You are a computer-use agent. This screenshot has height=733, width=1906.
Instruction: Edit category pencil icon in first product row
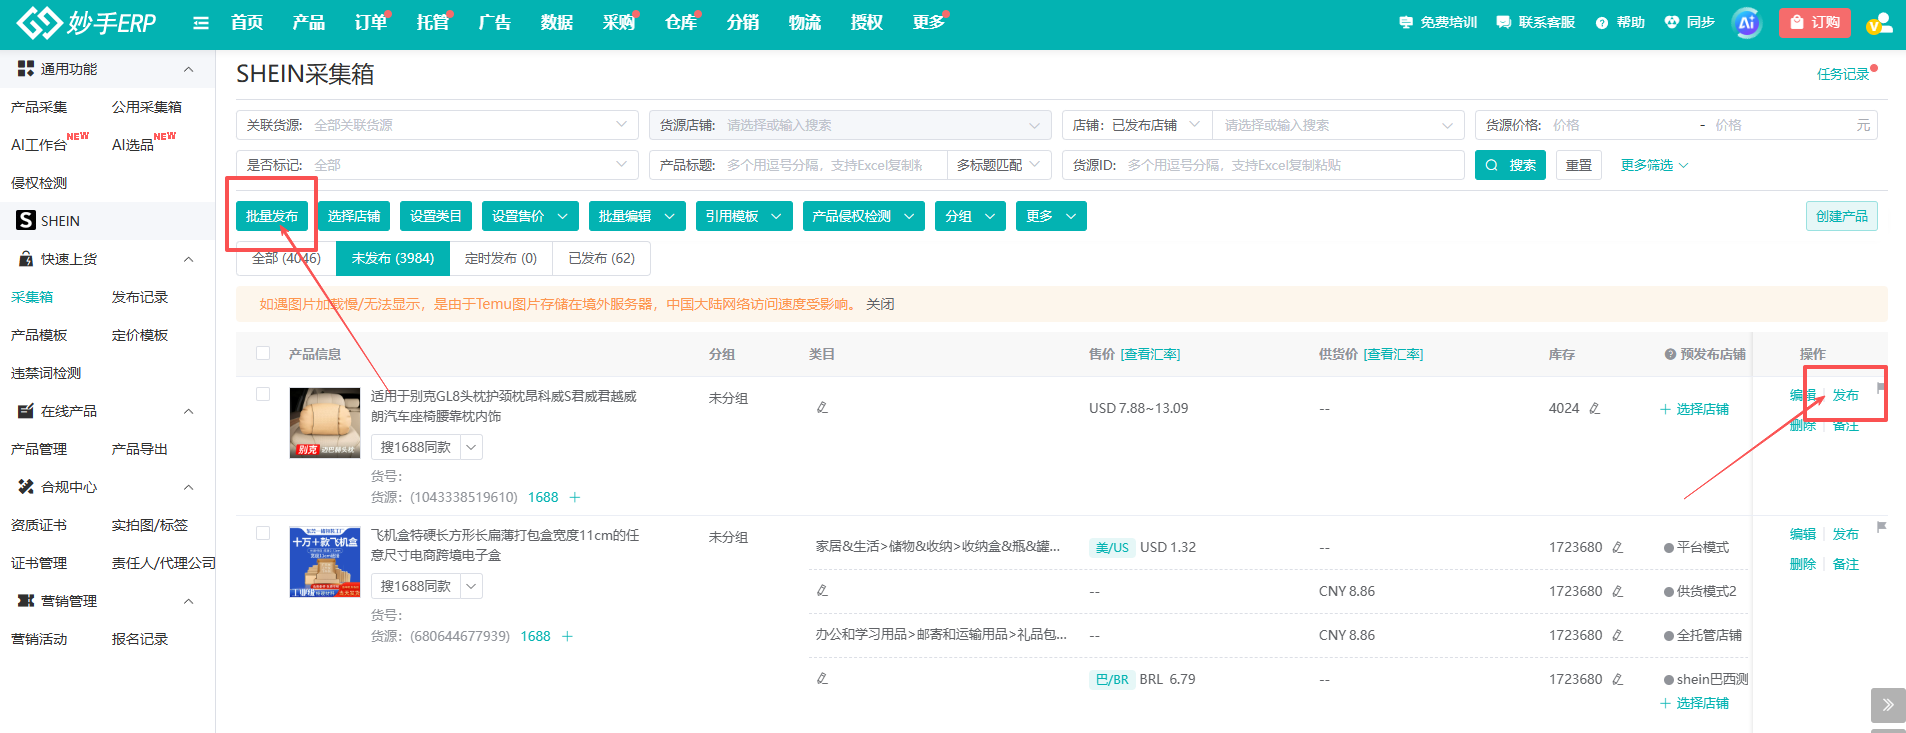click(822, 407)
